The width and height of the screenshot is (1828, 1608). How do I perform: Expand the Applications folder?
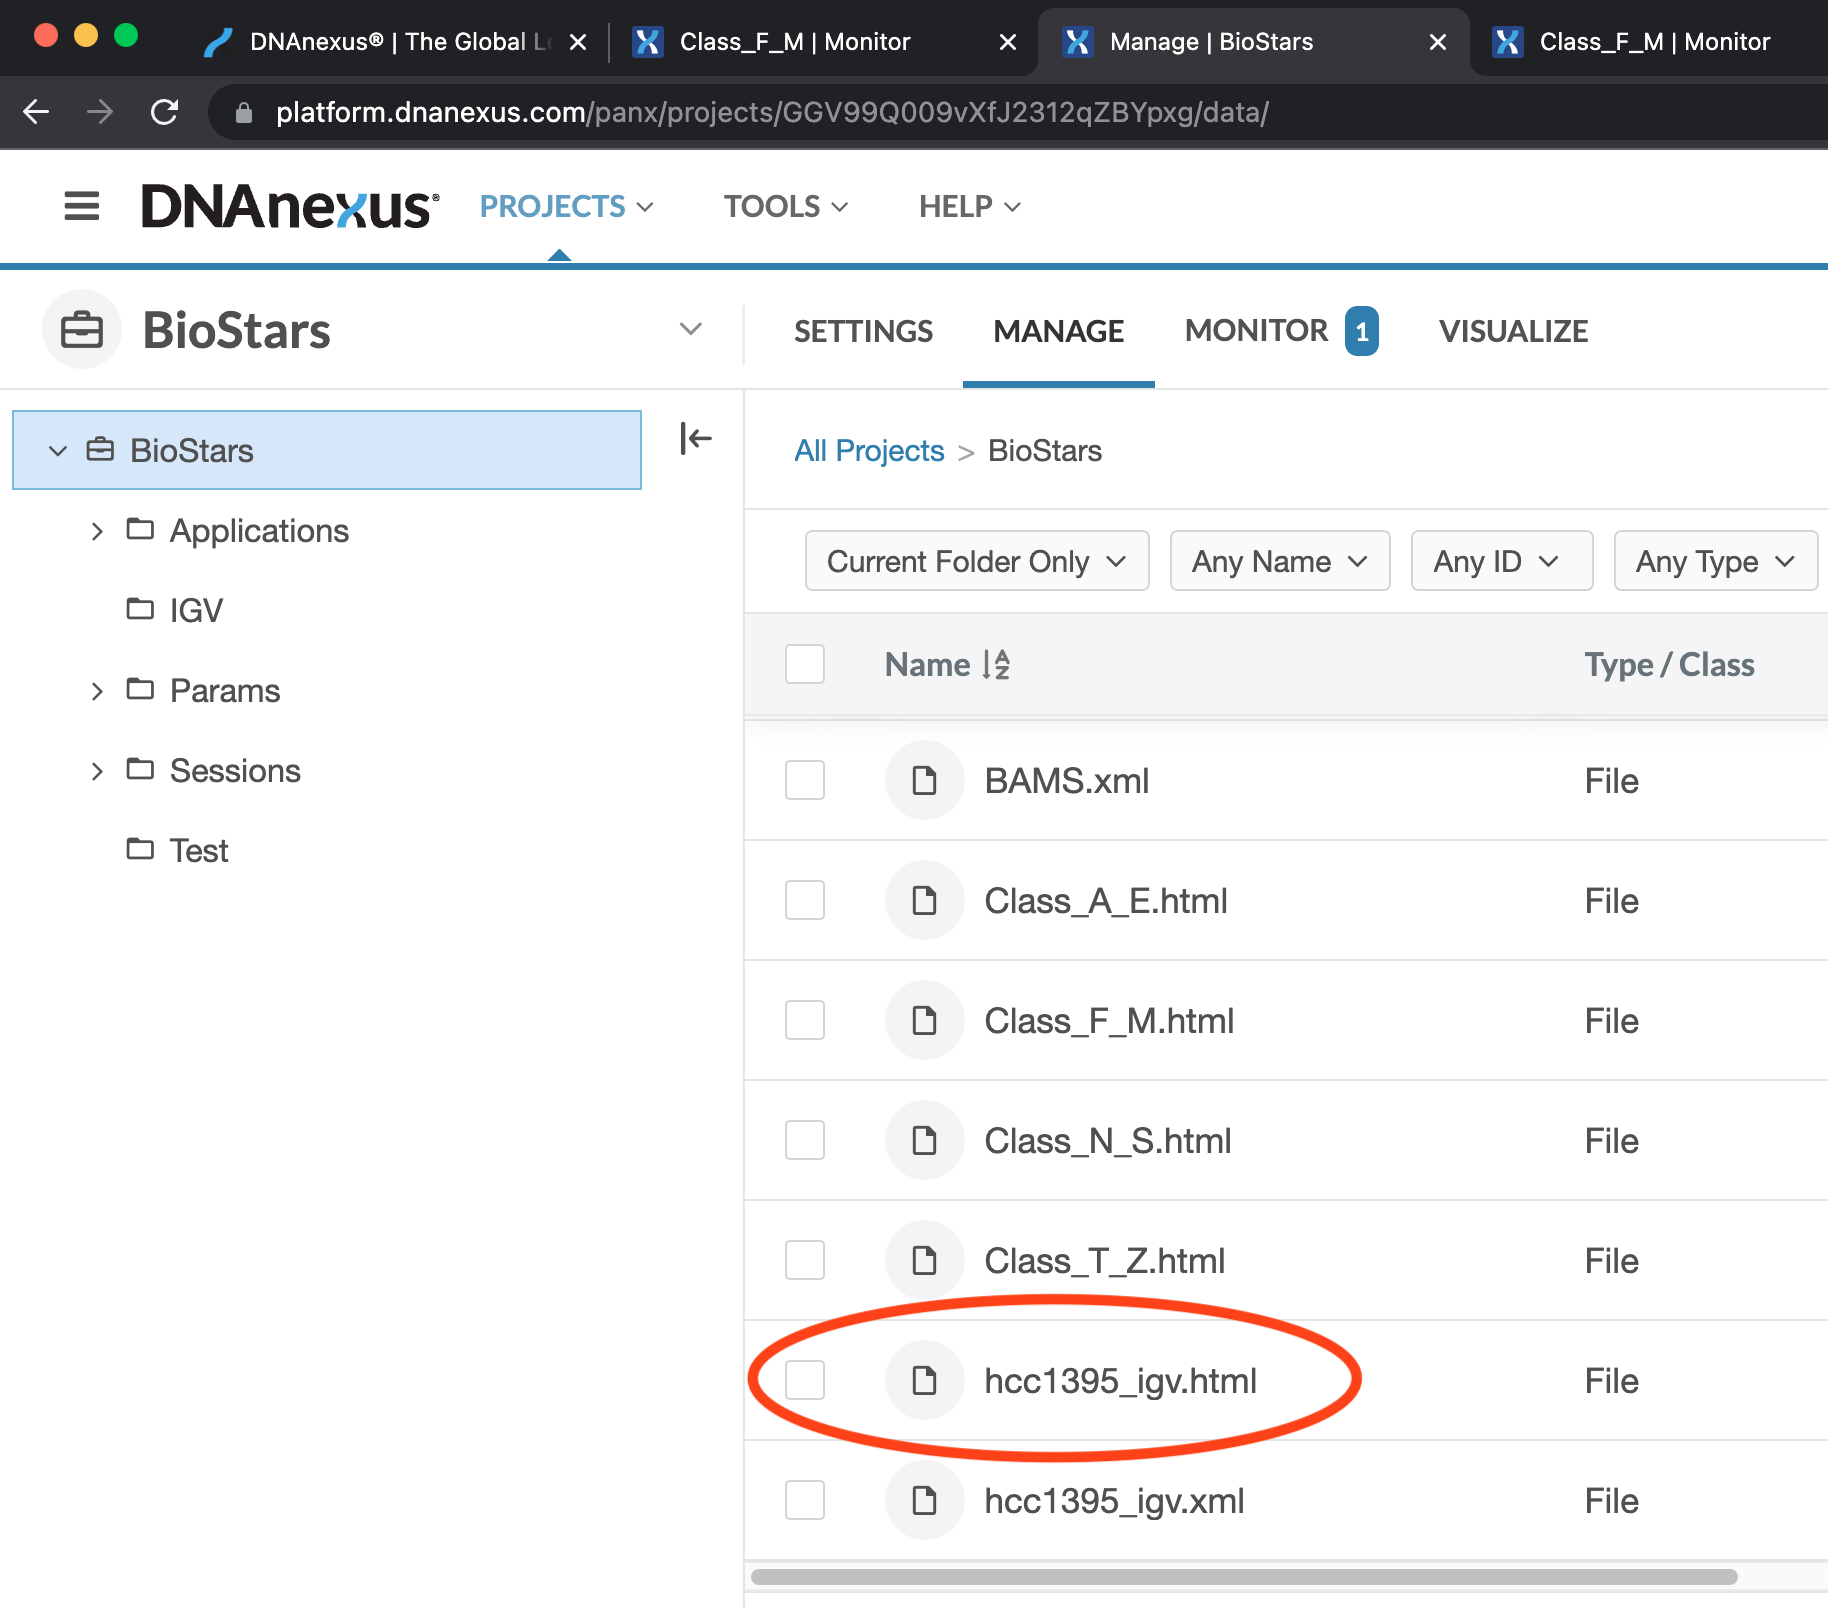[x=97, y=531]
